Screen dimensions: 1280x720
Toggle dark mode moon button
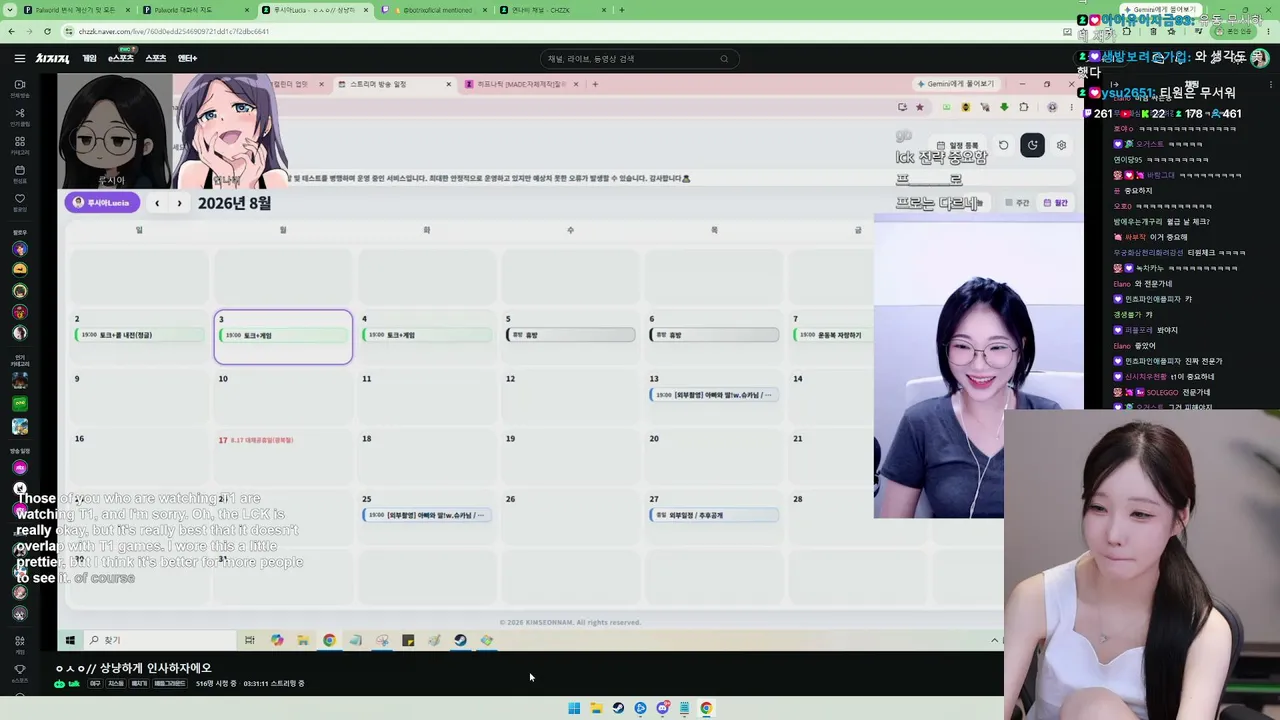pyautogui.click(x=1033, y=145)
